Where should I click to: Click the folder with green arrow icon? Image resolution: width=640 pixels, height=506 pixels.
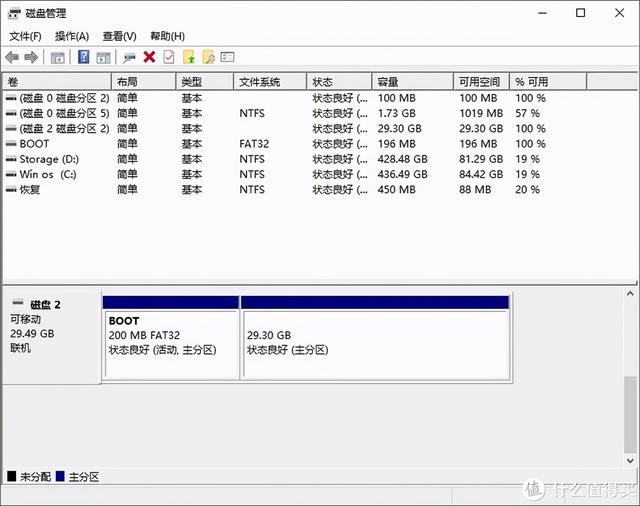pos(189,57)
